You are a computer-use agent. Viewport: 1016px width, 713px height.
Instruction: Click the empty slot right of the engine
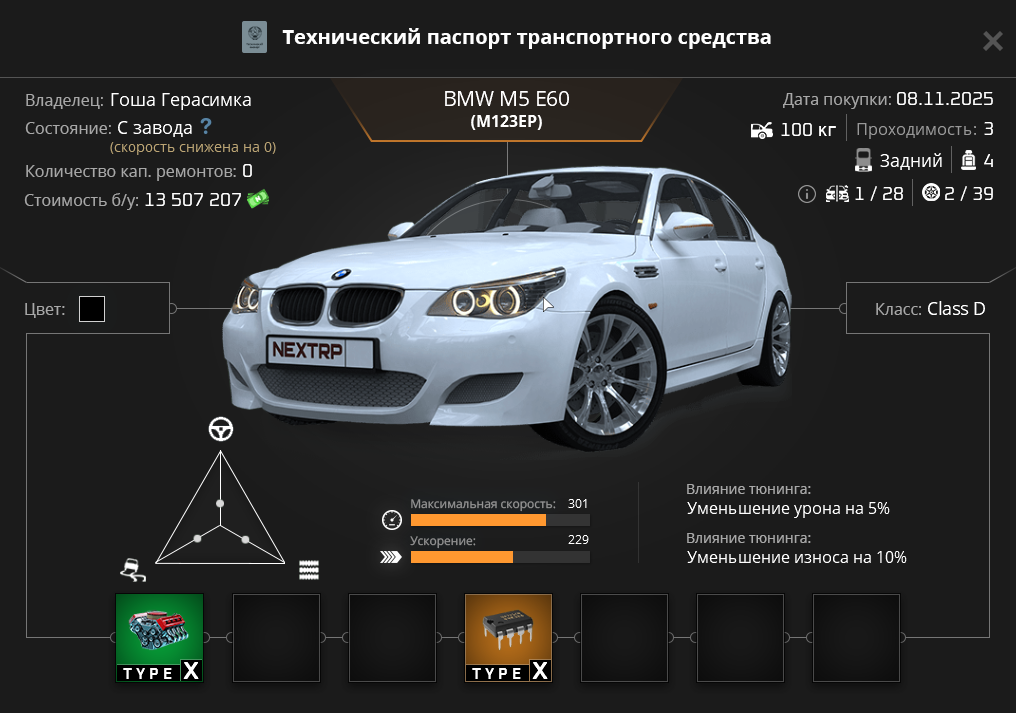coord(276,638)
